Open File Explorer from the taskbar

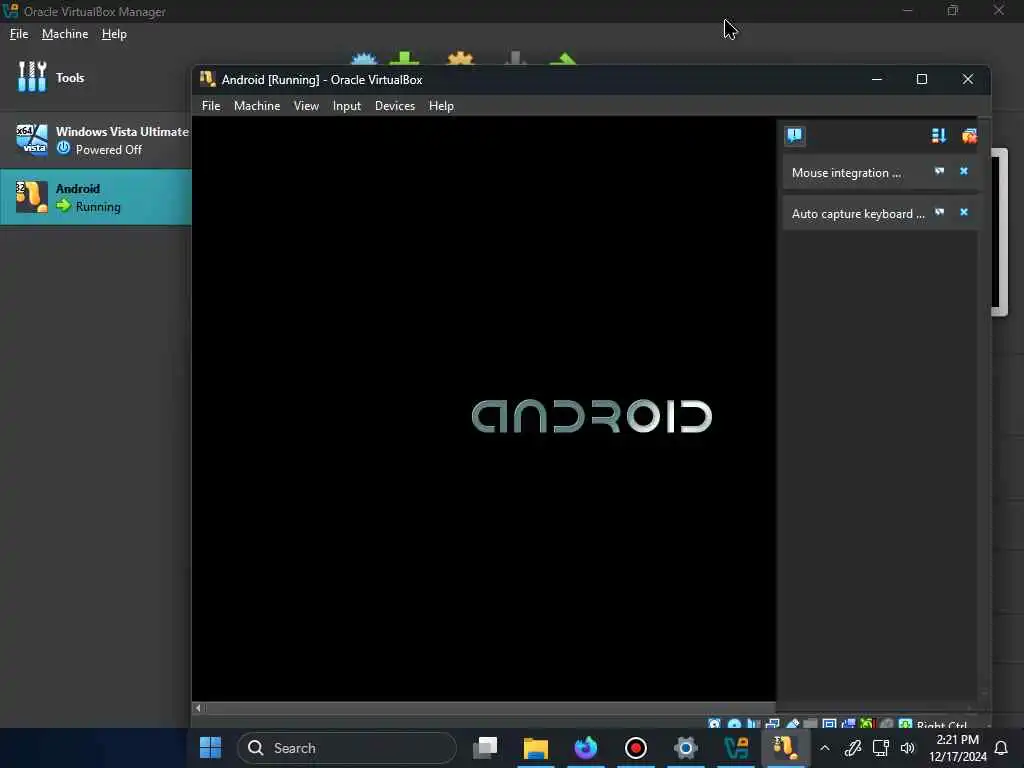point(536,748)
